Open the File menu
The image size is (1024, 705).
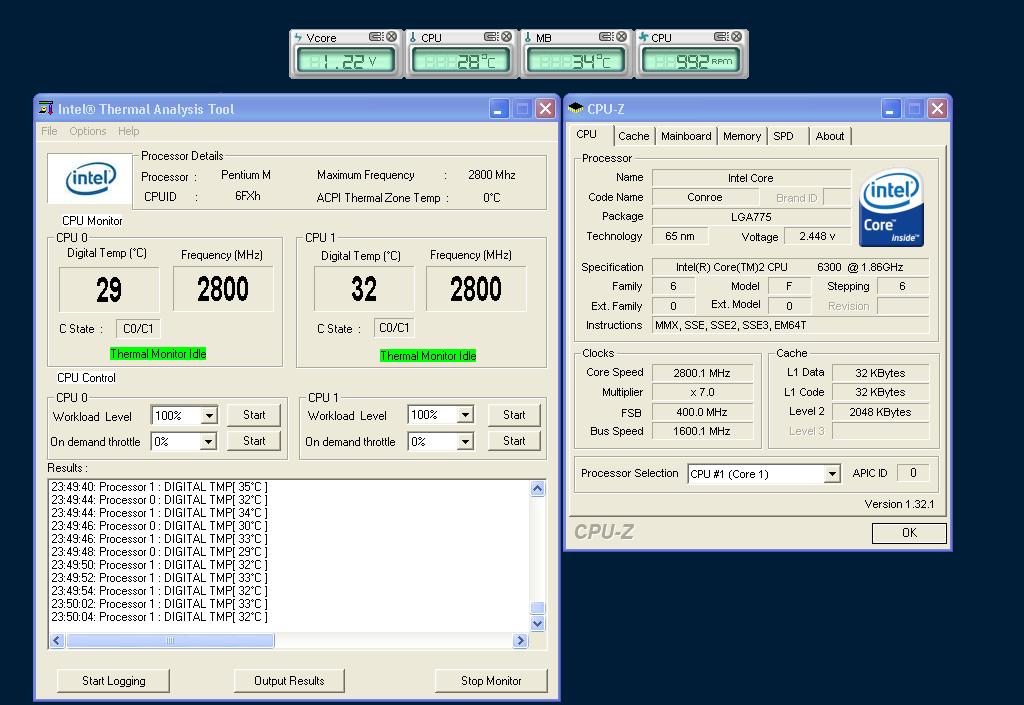tap(49, 131)
